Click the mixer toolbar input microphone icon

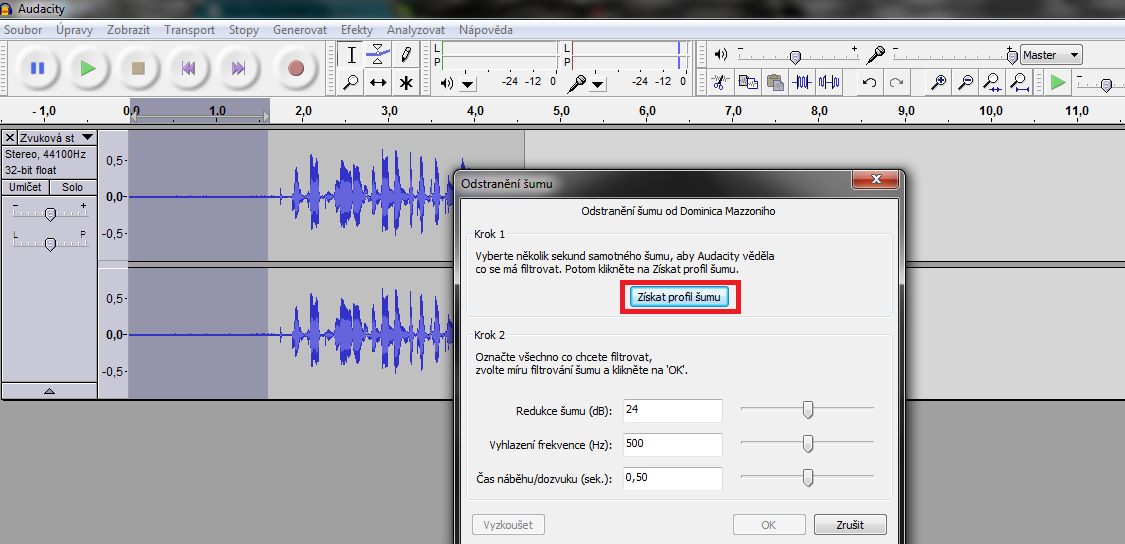click(x=875, y=55)
